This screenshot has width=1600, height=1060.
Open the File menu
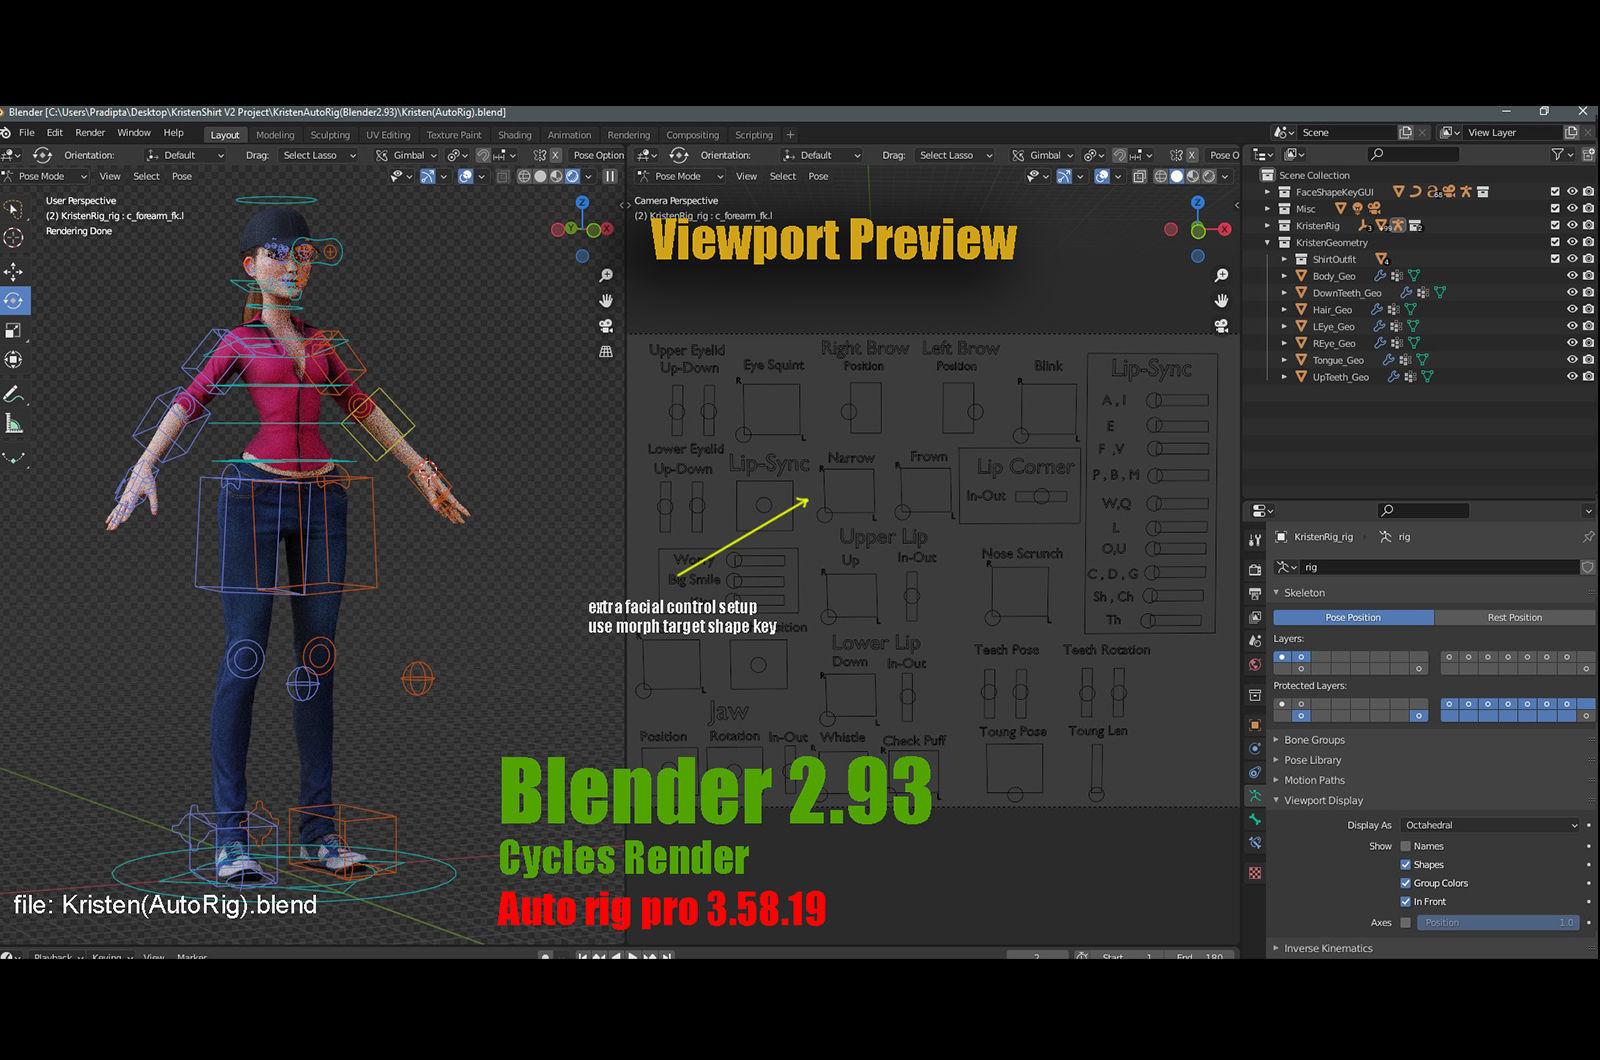pyautogui.click(x=27, y=133)
